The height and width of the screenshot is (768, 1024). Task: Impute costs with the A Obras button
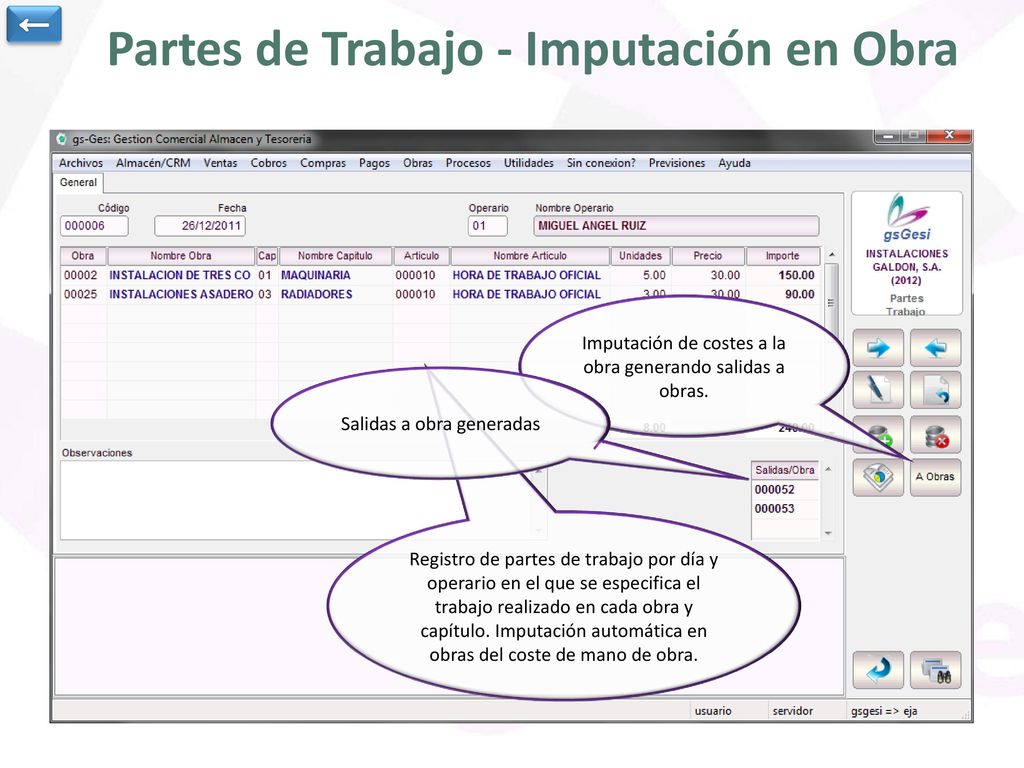click(x=936, y=477)
